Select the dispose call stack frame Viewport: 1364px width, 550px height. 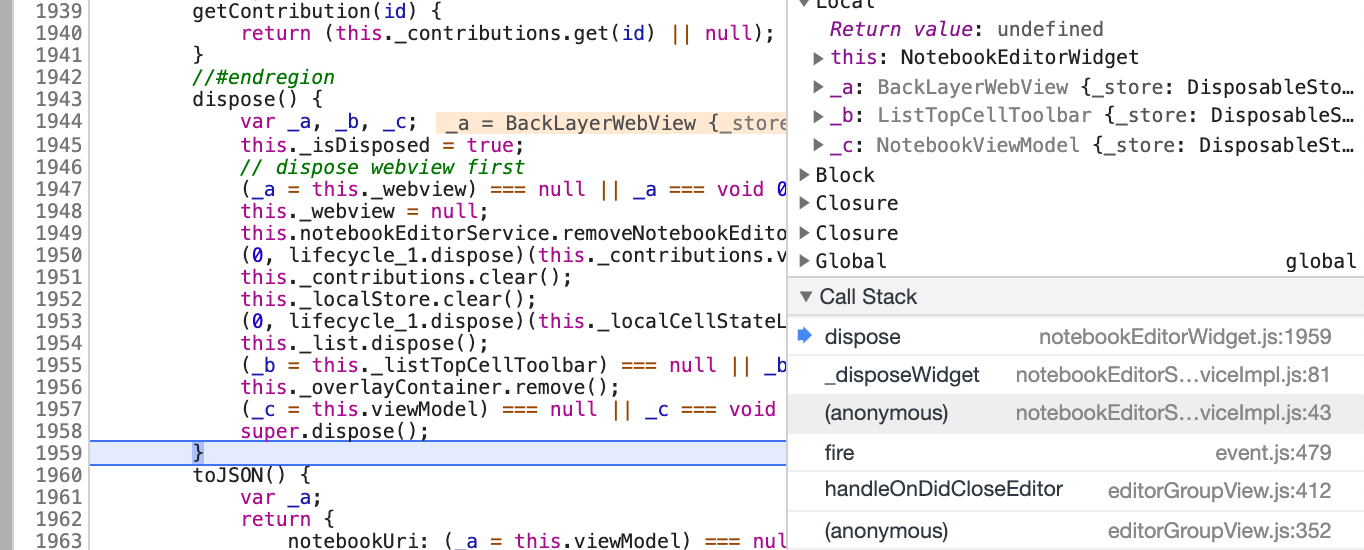coord(1076,338)
